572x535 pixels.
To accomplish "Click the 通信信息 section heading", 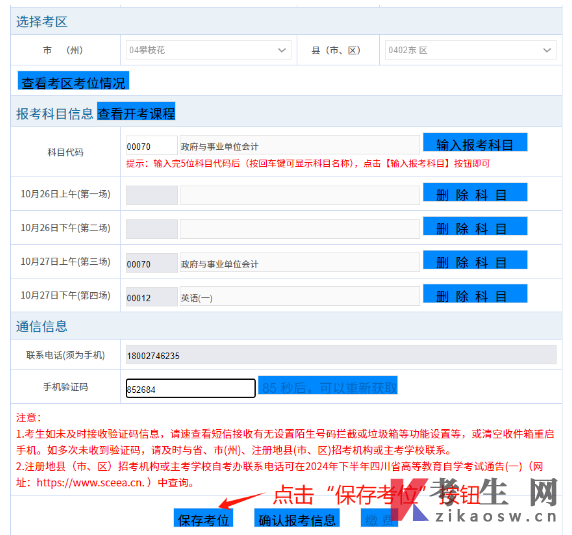I will coord(42,326).
